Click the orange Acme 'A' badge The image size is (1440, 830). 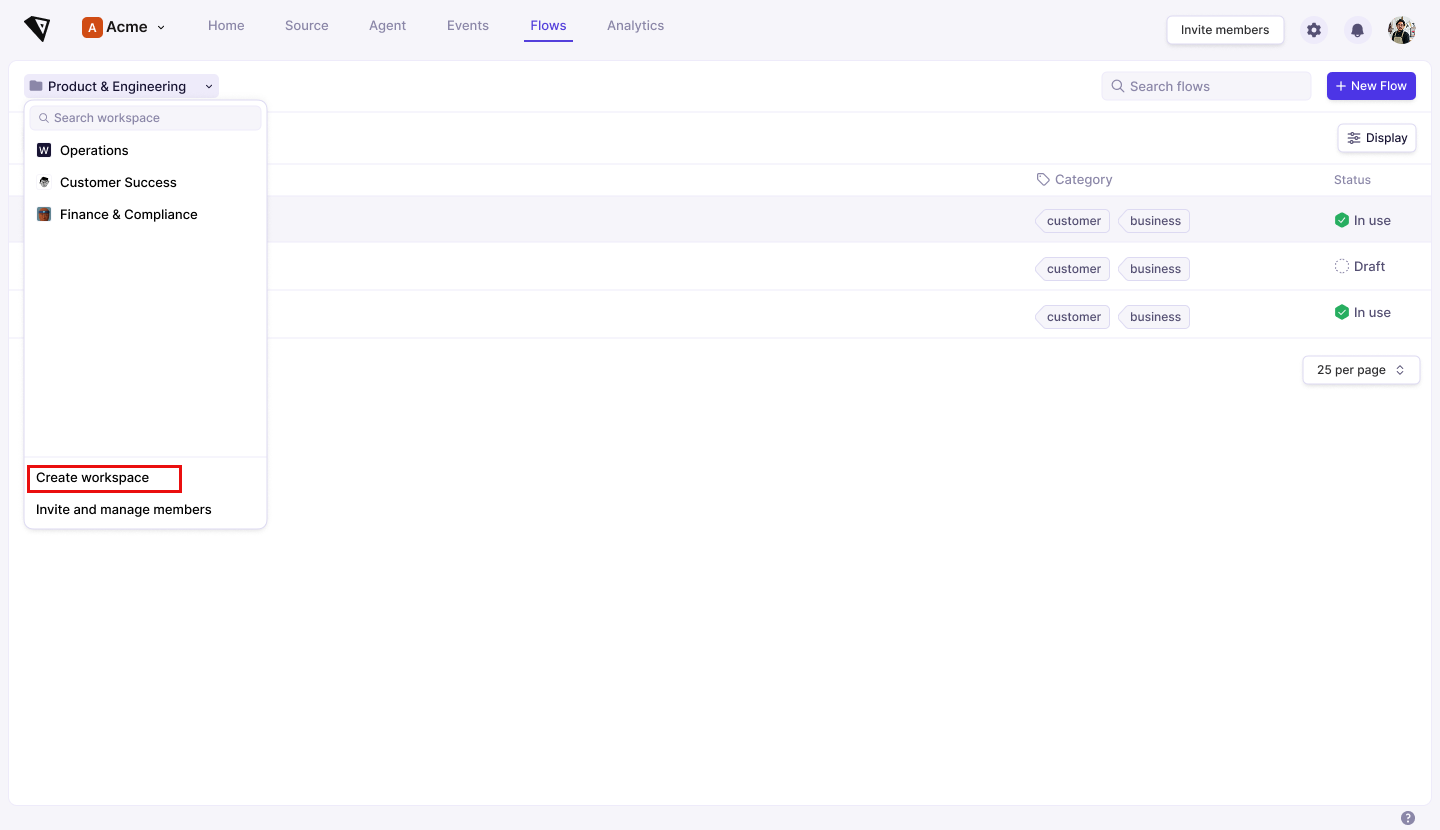click(92, 27)
